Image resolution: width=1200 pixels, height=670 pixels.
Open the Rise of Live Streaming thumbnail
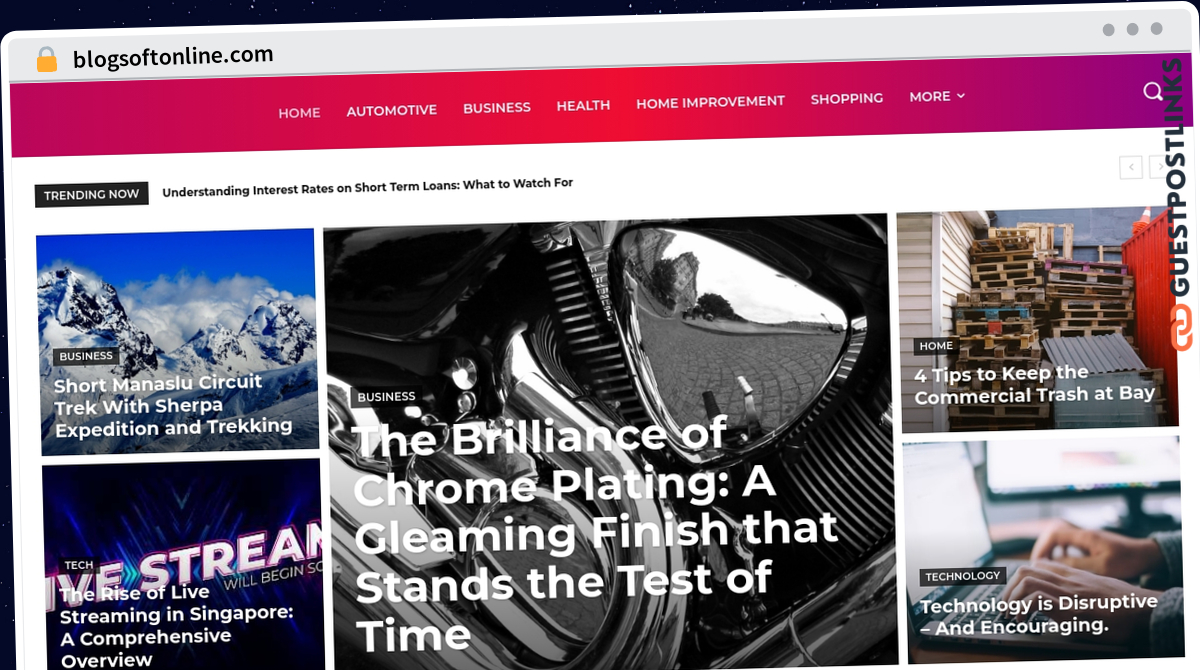coord(183,565)
